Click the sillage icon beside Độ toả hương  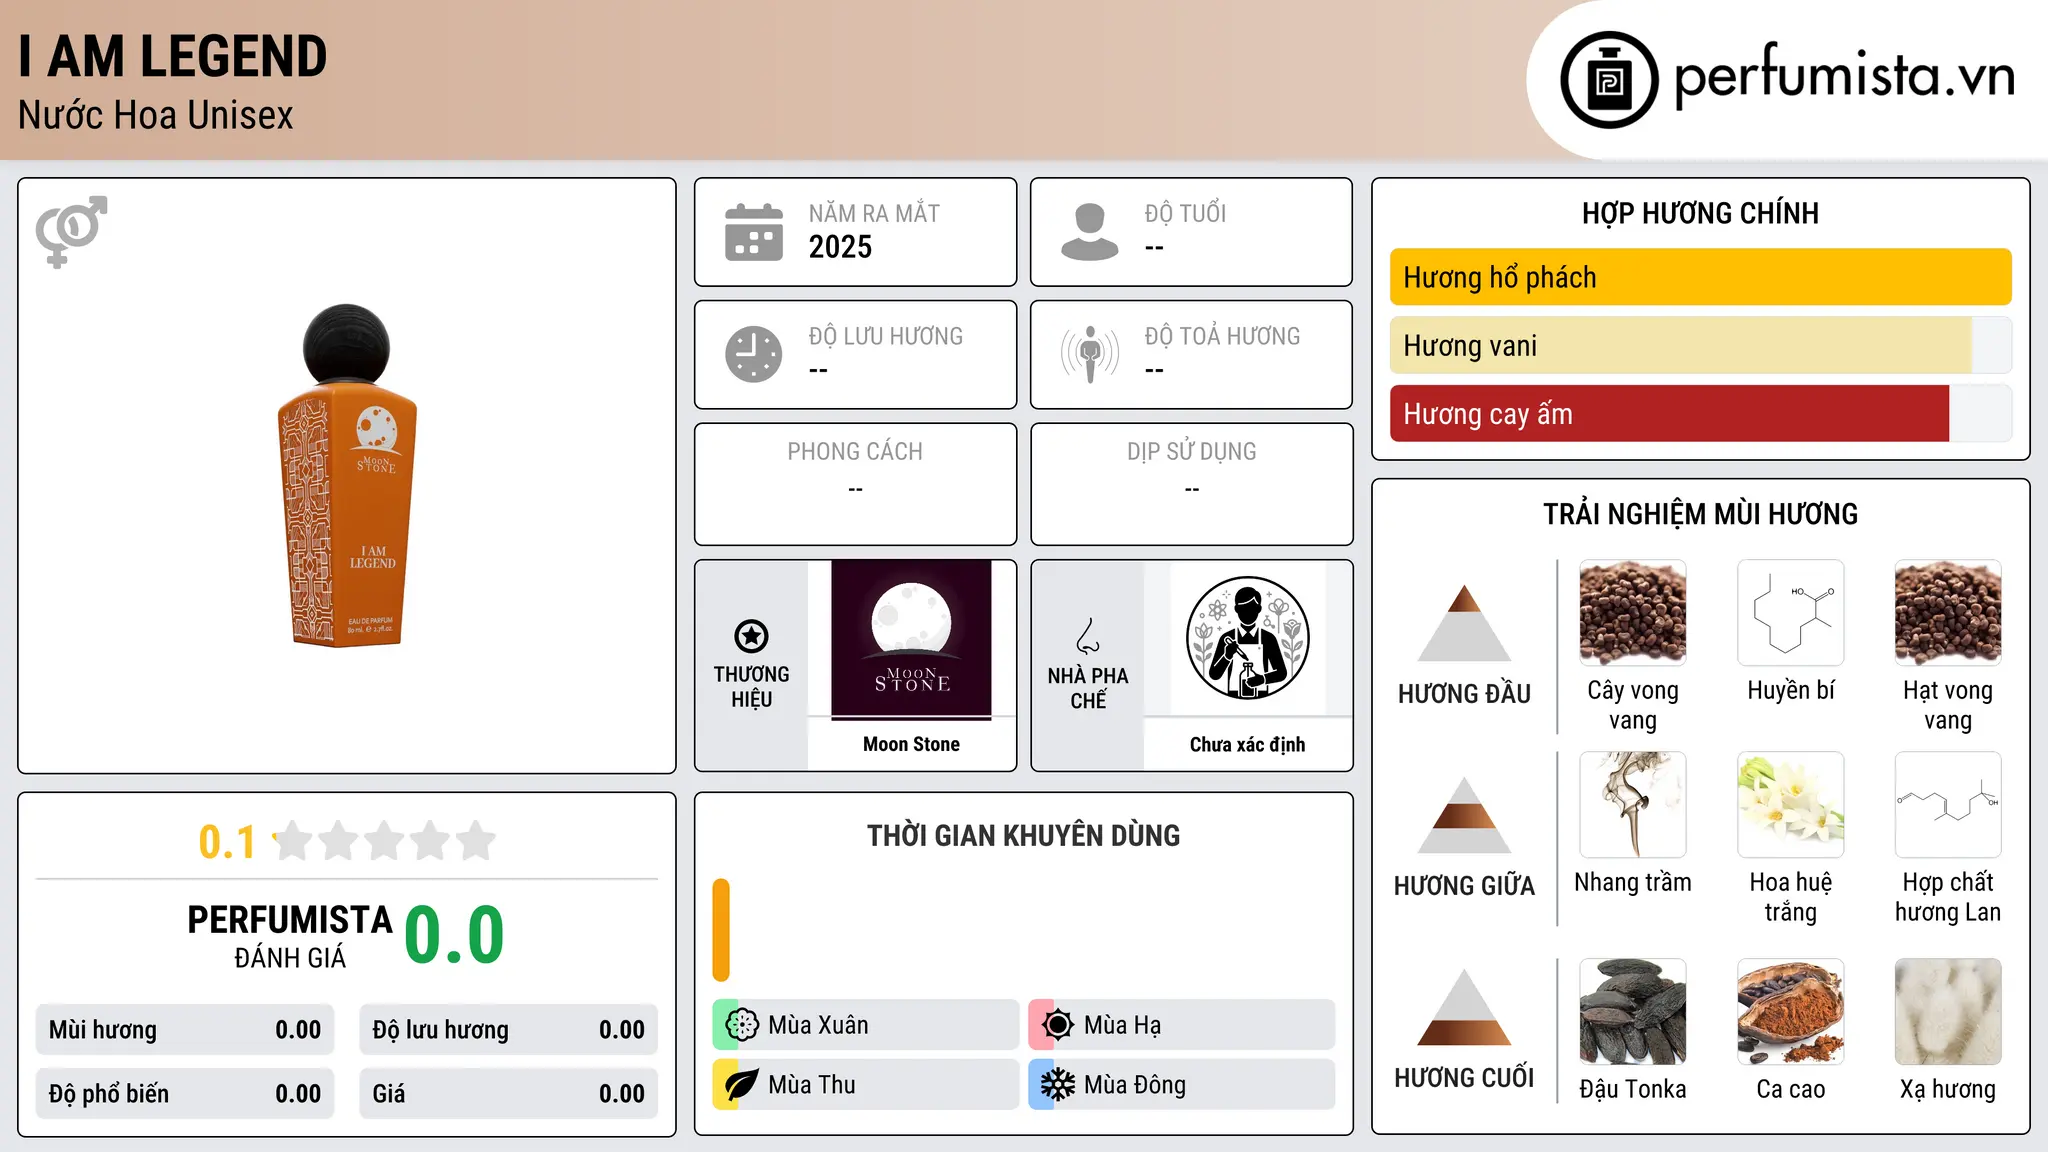point(1090,354)
